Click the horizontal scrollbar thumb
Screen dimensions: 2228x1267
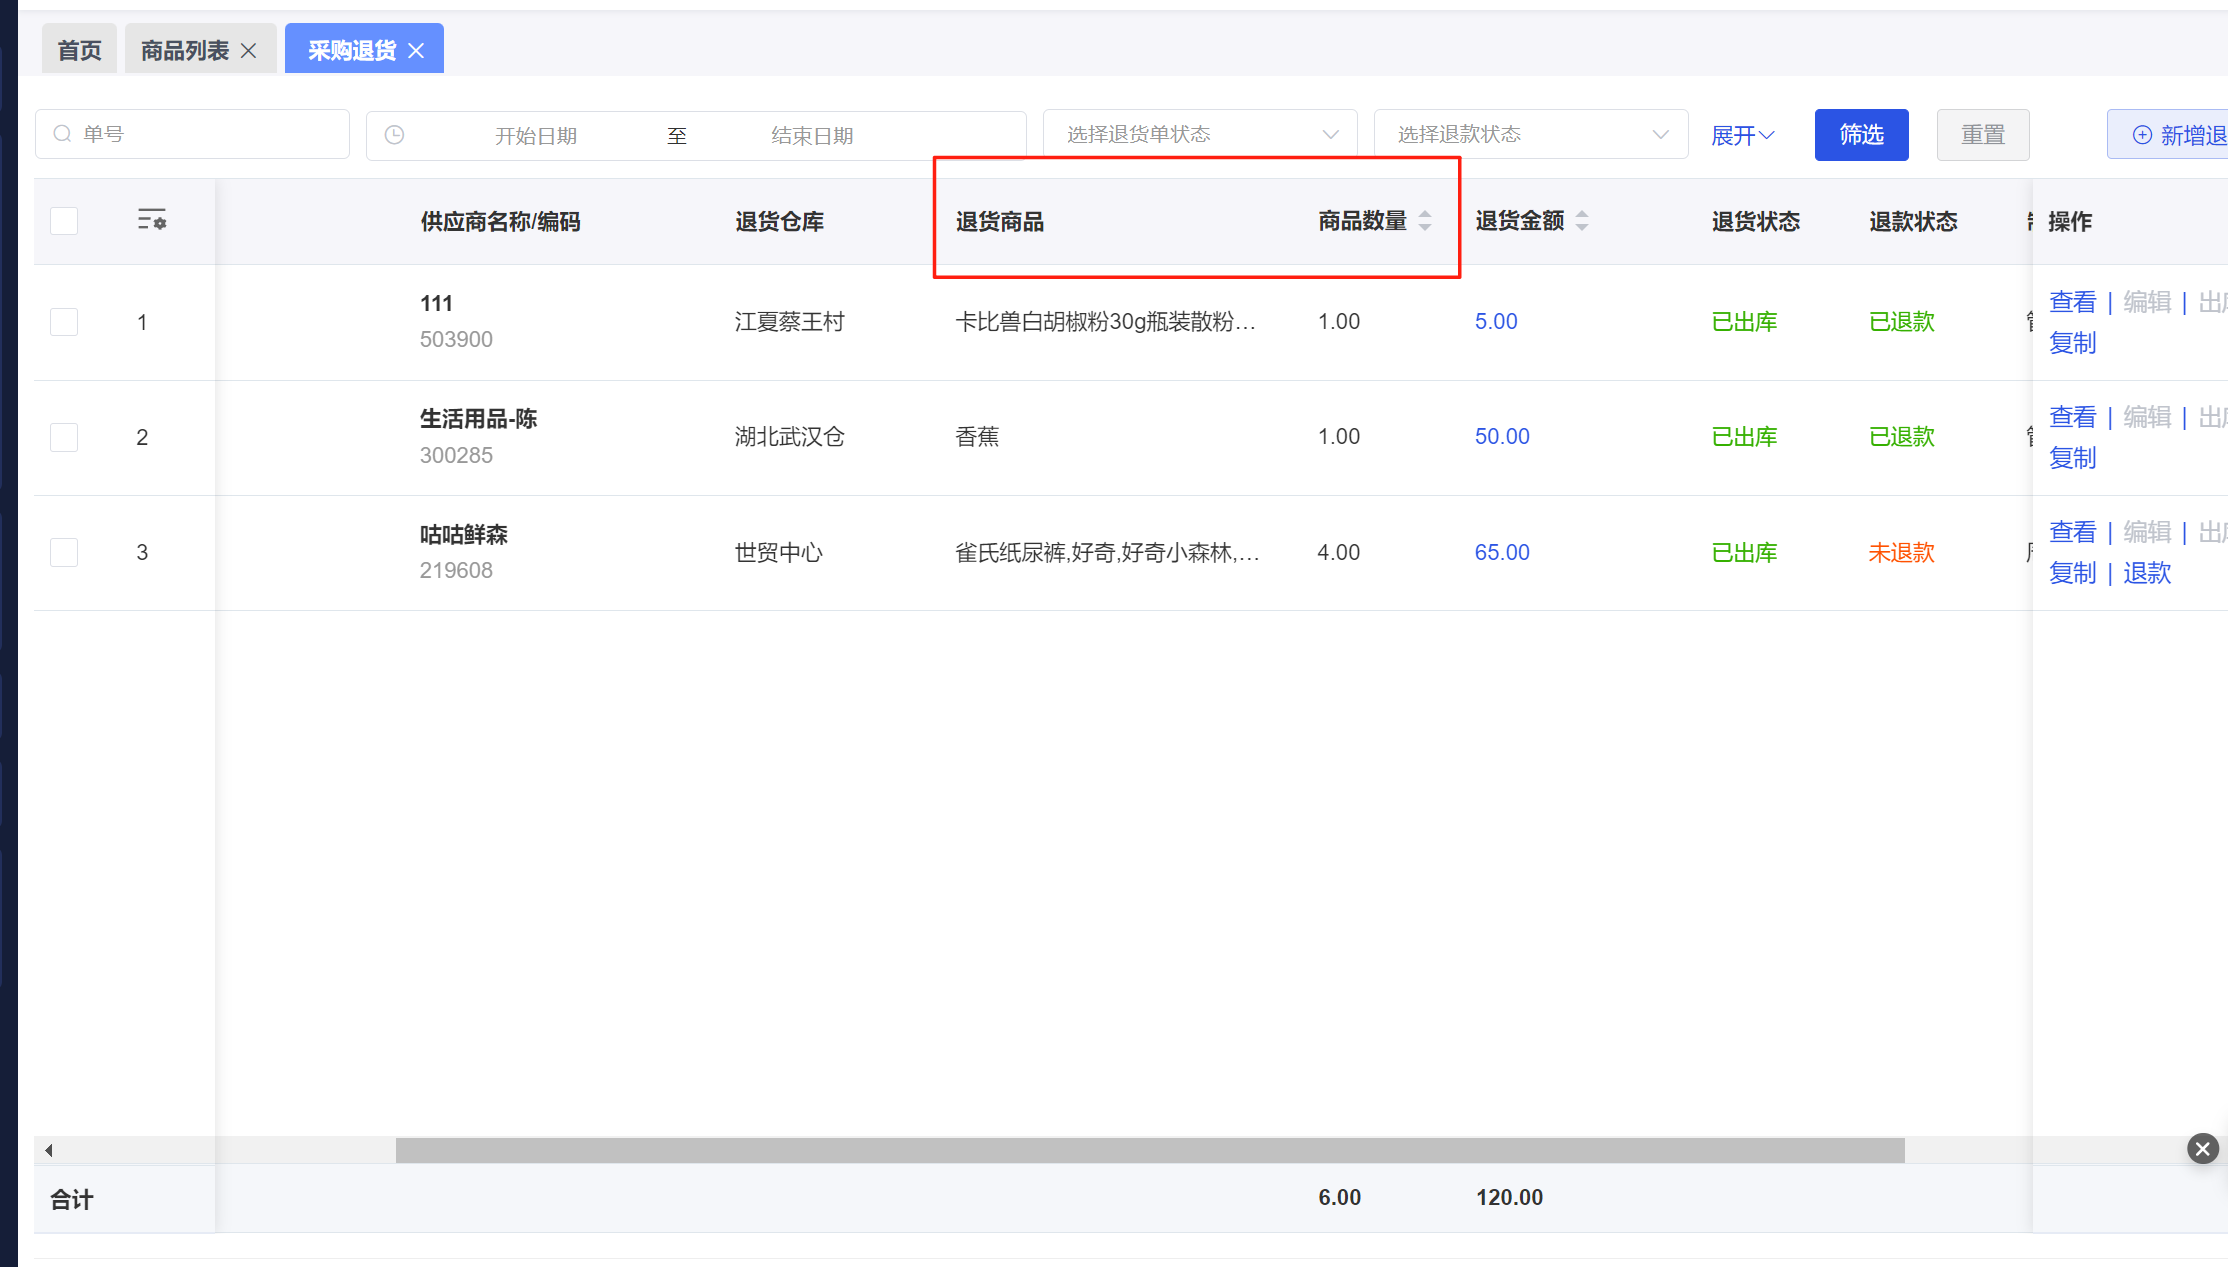click(1150, 1150)
